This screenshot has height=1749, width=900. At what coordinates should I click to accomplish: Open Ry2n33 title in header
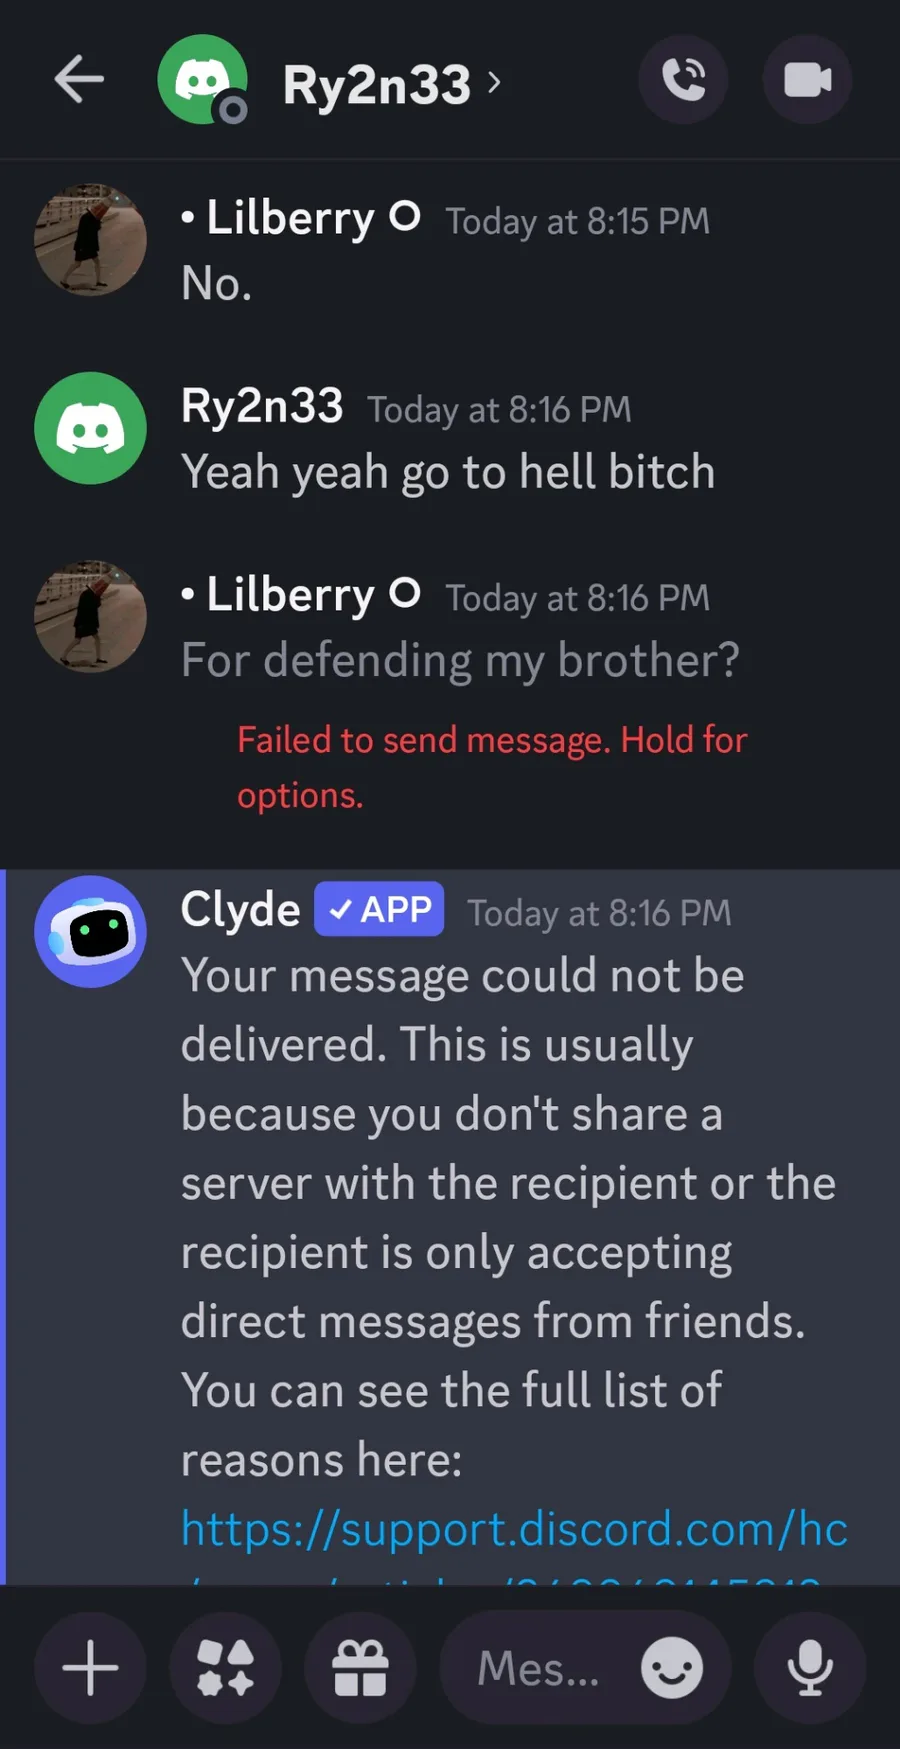(376, 85)
